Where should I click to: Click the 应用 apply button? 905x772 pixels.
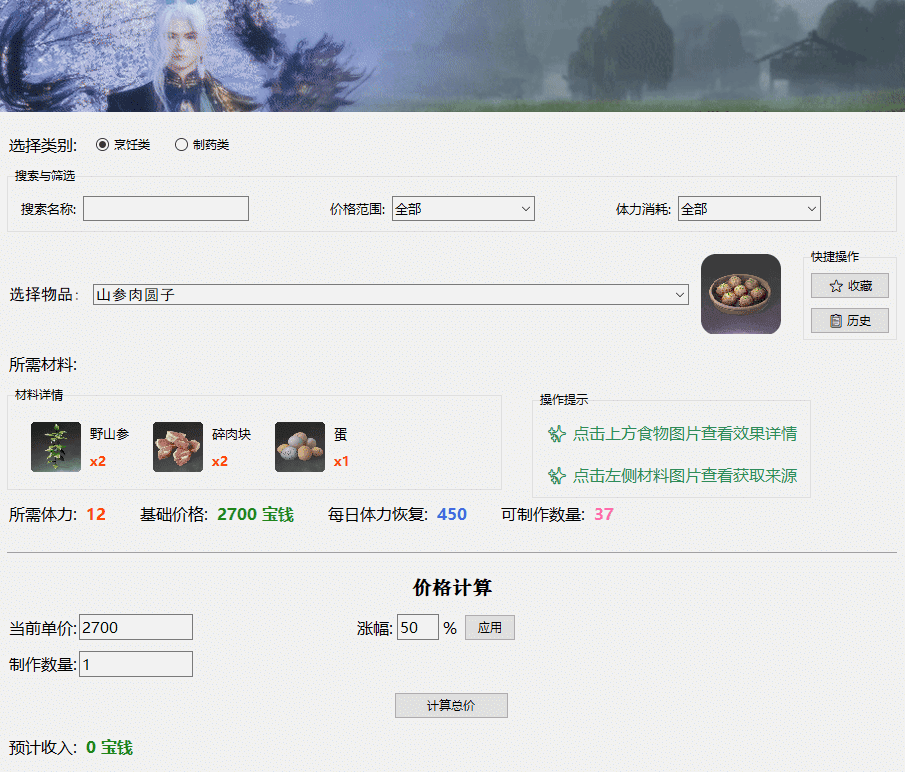pos(489,627)
